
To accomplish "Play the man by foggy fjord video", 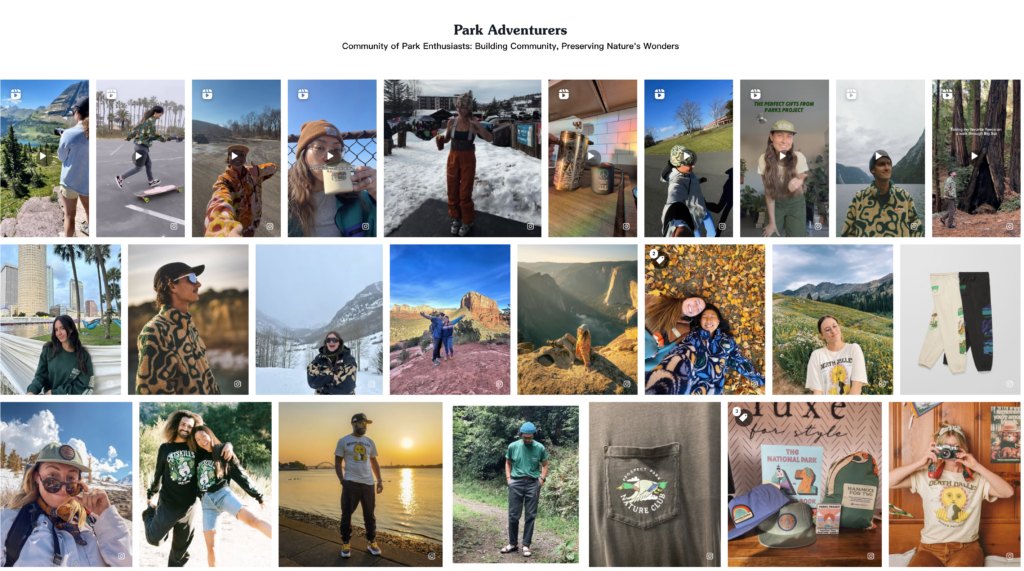I will click(880, 157).
